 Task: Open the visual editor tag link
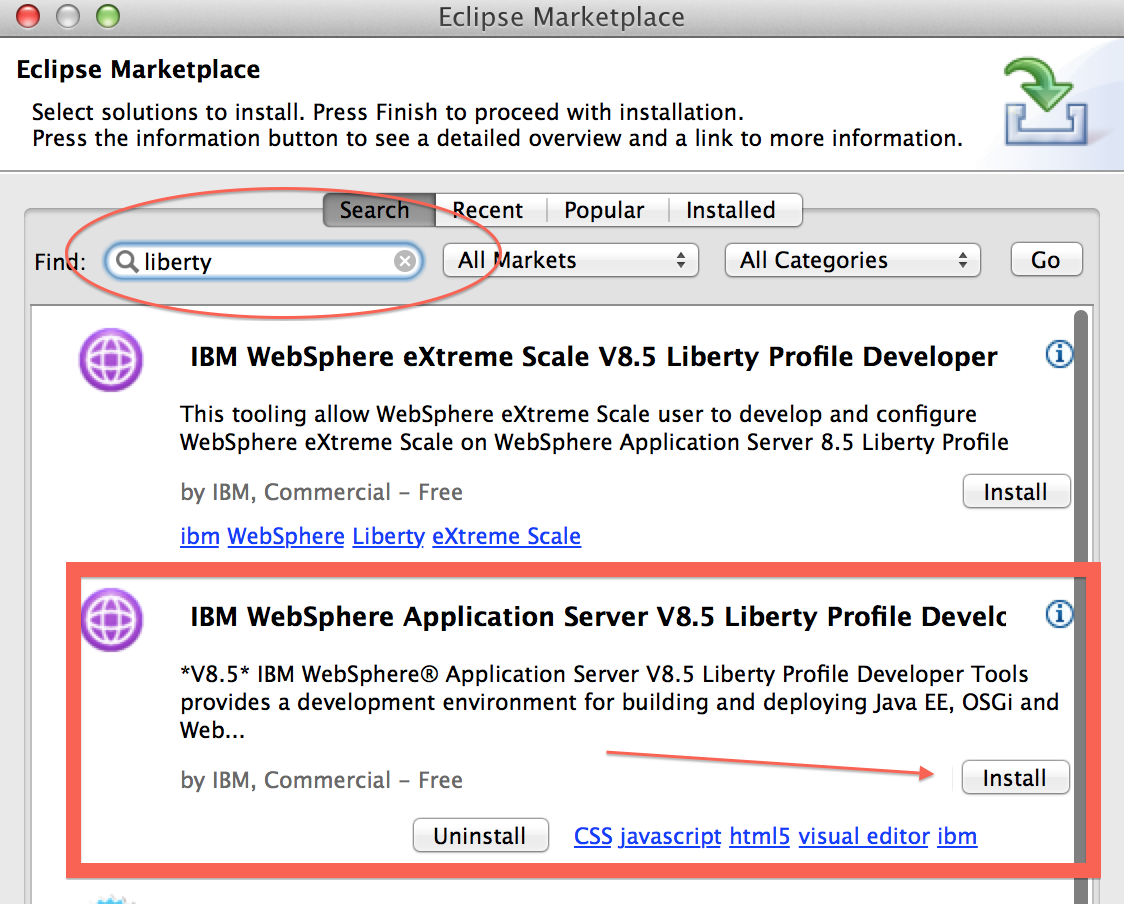click(x=864, y=837)
